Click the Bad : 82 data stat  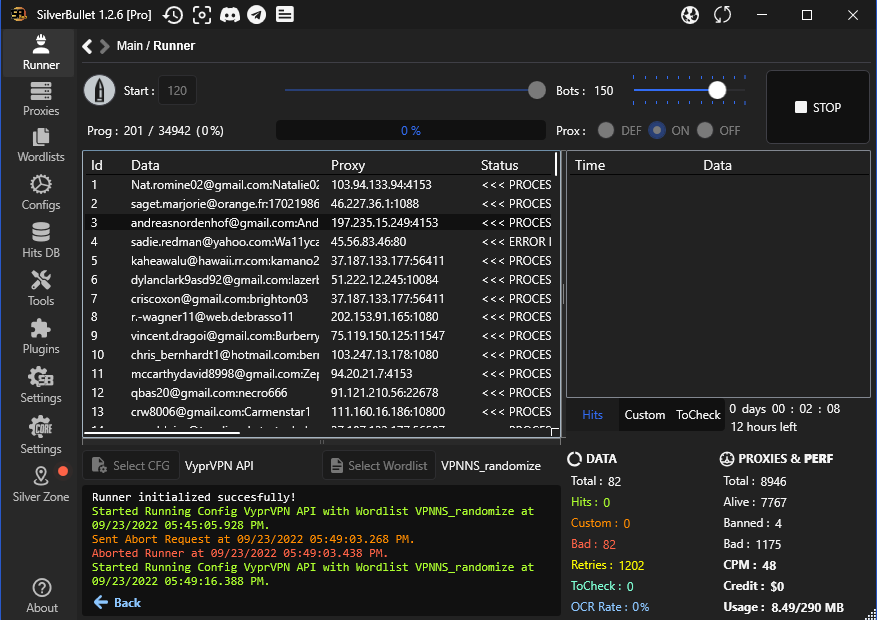(x=593, y=544)
